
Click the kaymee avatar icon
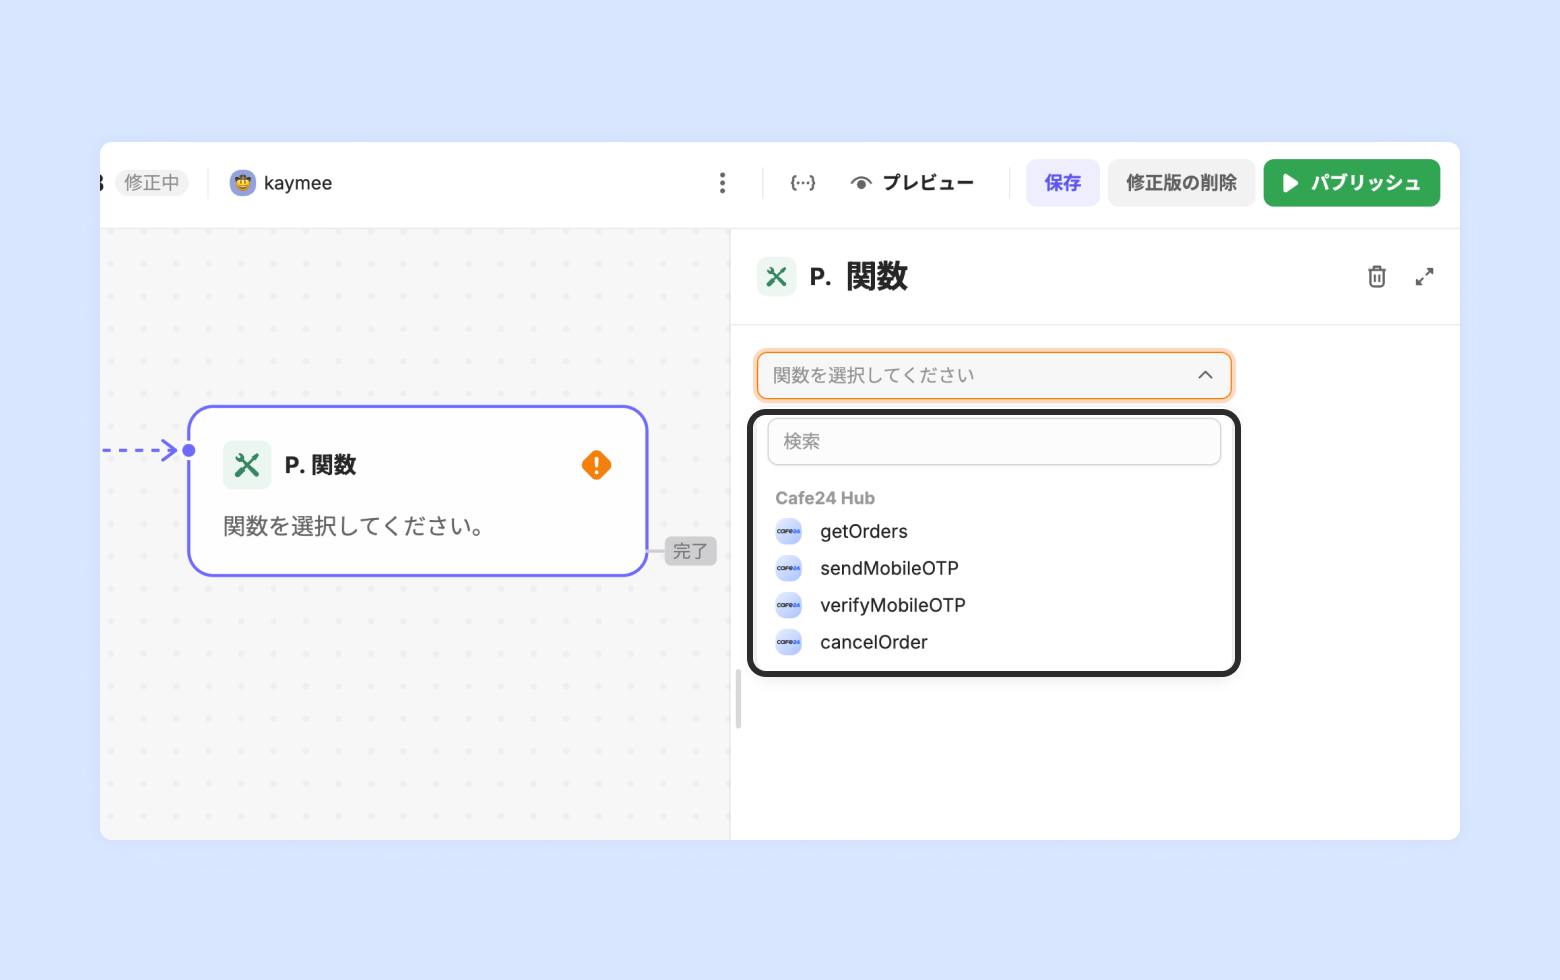242,183
